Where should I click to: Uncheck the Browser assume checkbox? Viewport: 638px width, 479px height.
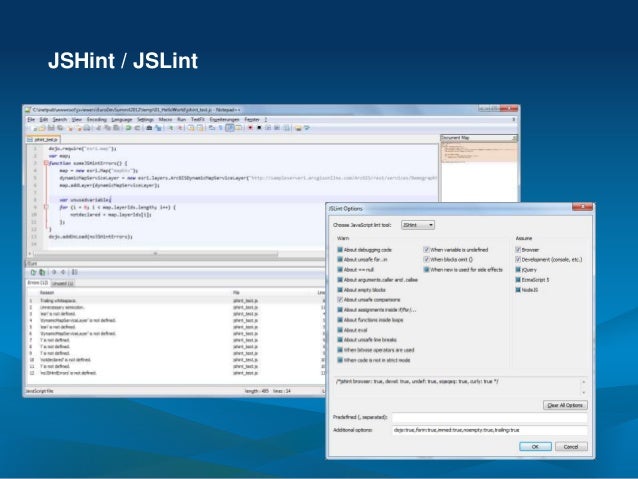click(518, 249)
